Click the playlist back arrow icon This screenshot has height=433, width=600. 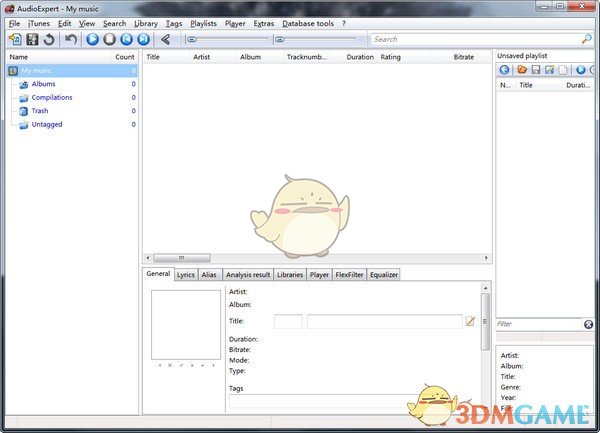tap(504, 70)
